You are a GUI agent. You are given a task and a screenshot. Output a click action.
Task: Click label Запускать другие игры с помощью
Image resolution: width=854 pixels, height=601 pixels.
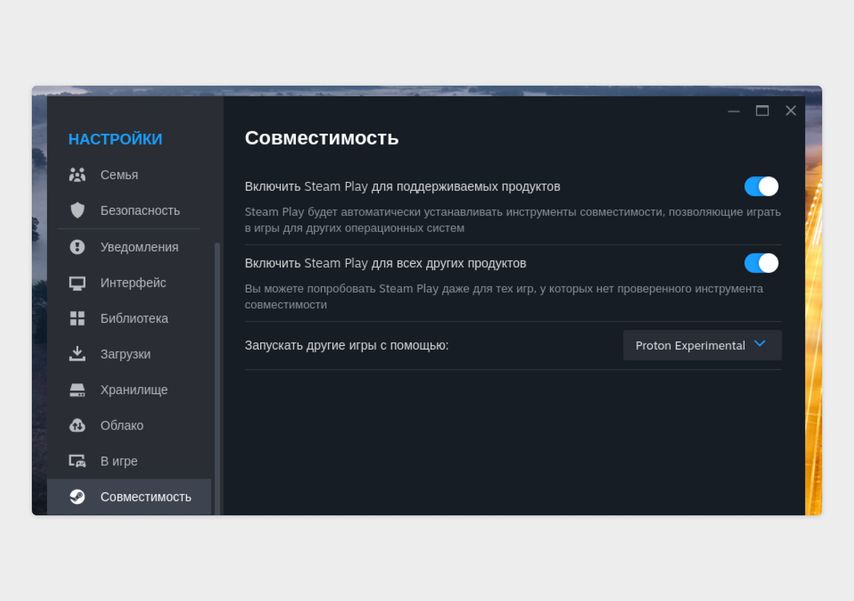(x=346, y=345)
